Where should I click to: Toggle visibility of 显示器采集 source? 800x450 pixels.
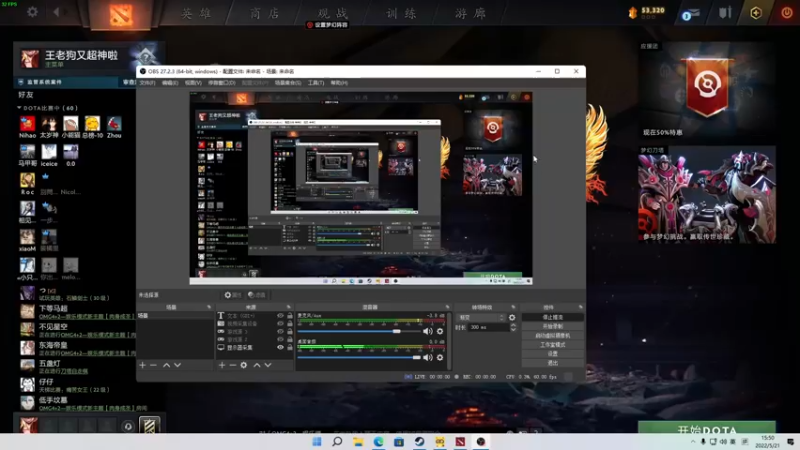point(280,347)
